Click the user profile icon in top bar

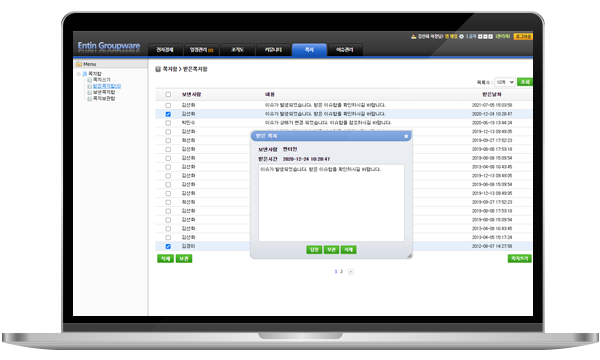point(414,37)
